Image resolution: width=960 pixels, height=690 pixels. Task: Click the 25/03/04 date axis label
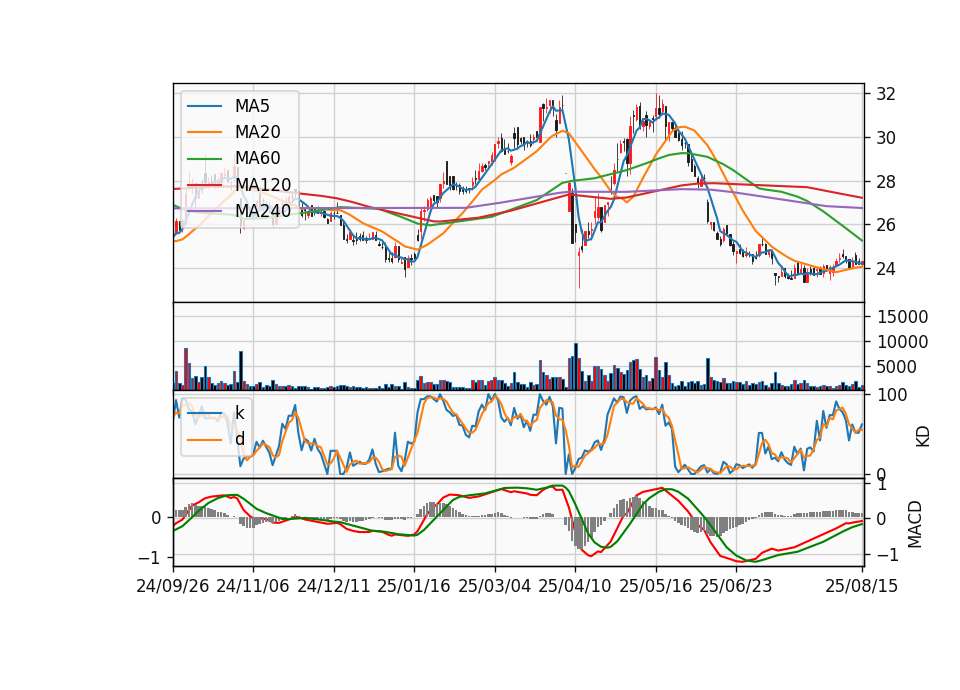tap(495, 586)
